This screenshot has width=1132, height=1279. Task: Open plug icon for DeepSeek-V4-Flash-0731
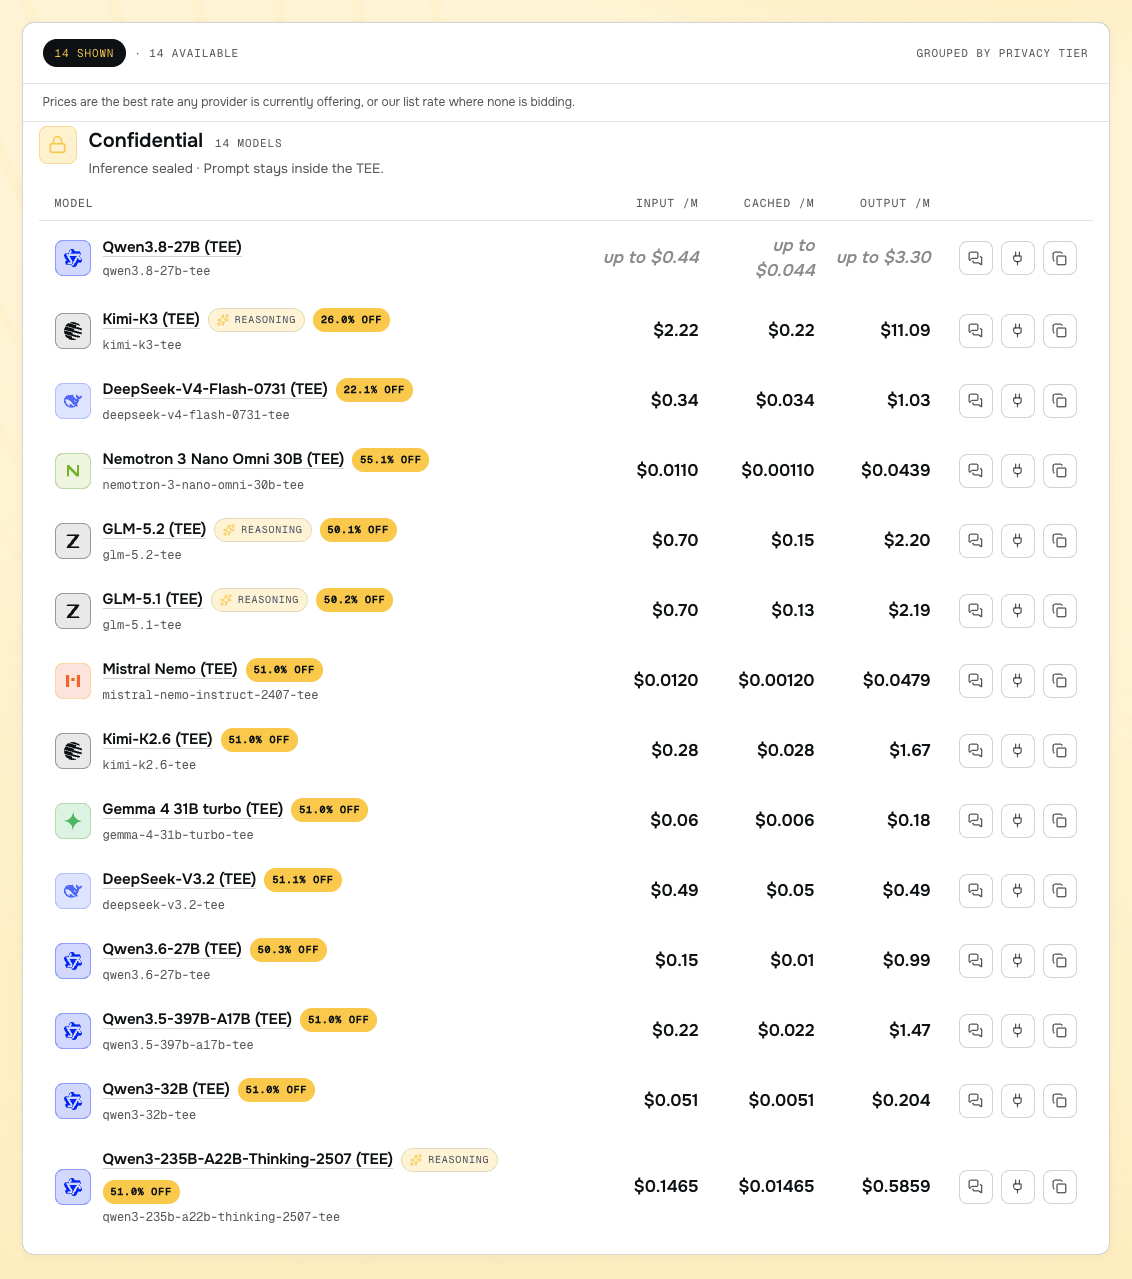[1018, 400]
